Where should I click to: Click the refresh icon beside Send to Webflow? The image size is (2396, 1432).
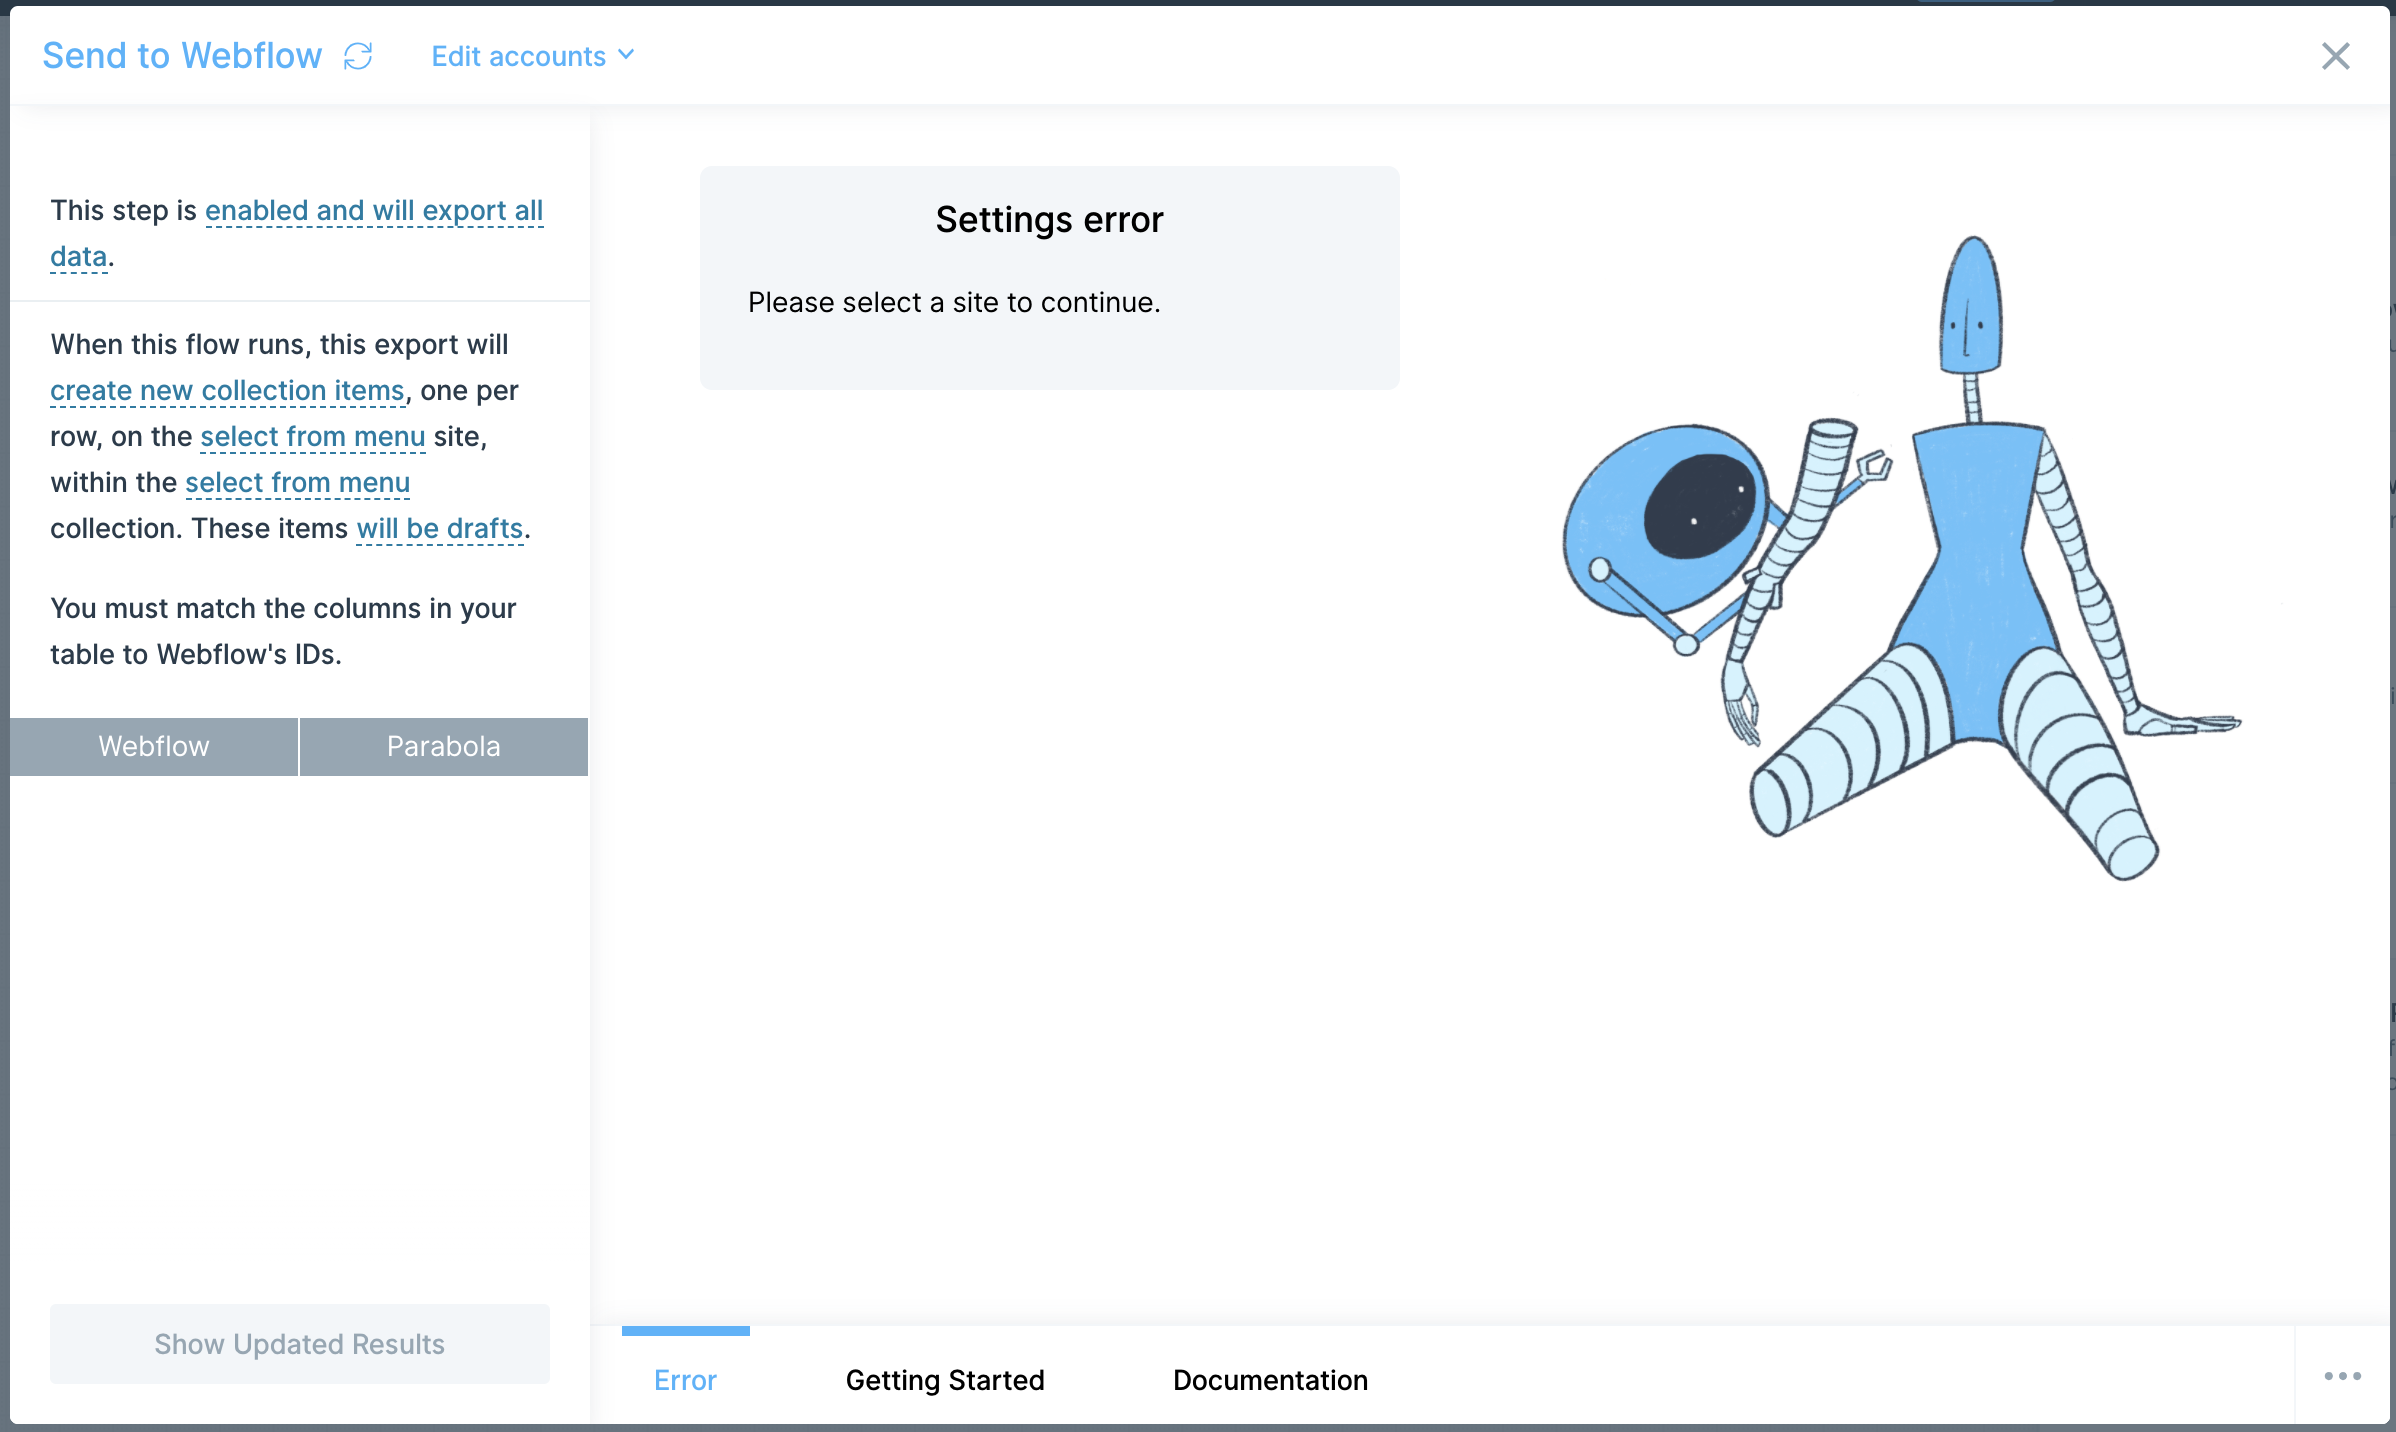358,56
